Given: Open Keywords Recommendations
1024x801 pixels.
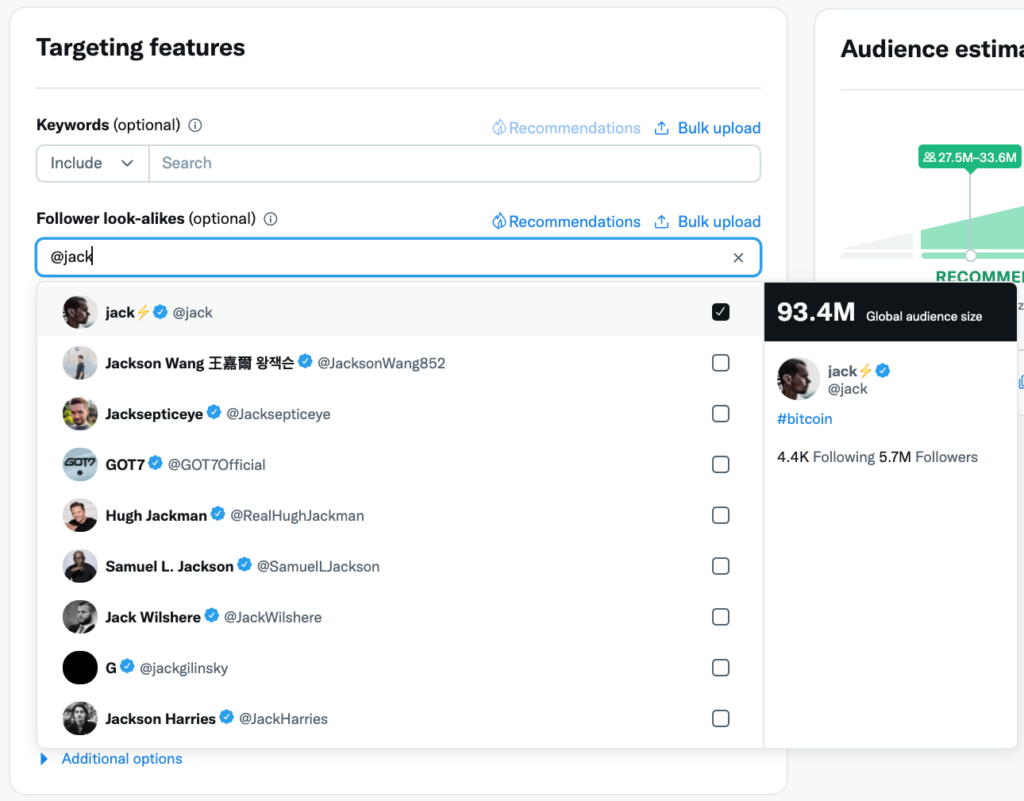Looking at the screenshot, I should coord(575,128).
